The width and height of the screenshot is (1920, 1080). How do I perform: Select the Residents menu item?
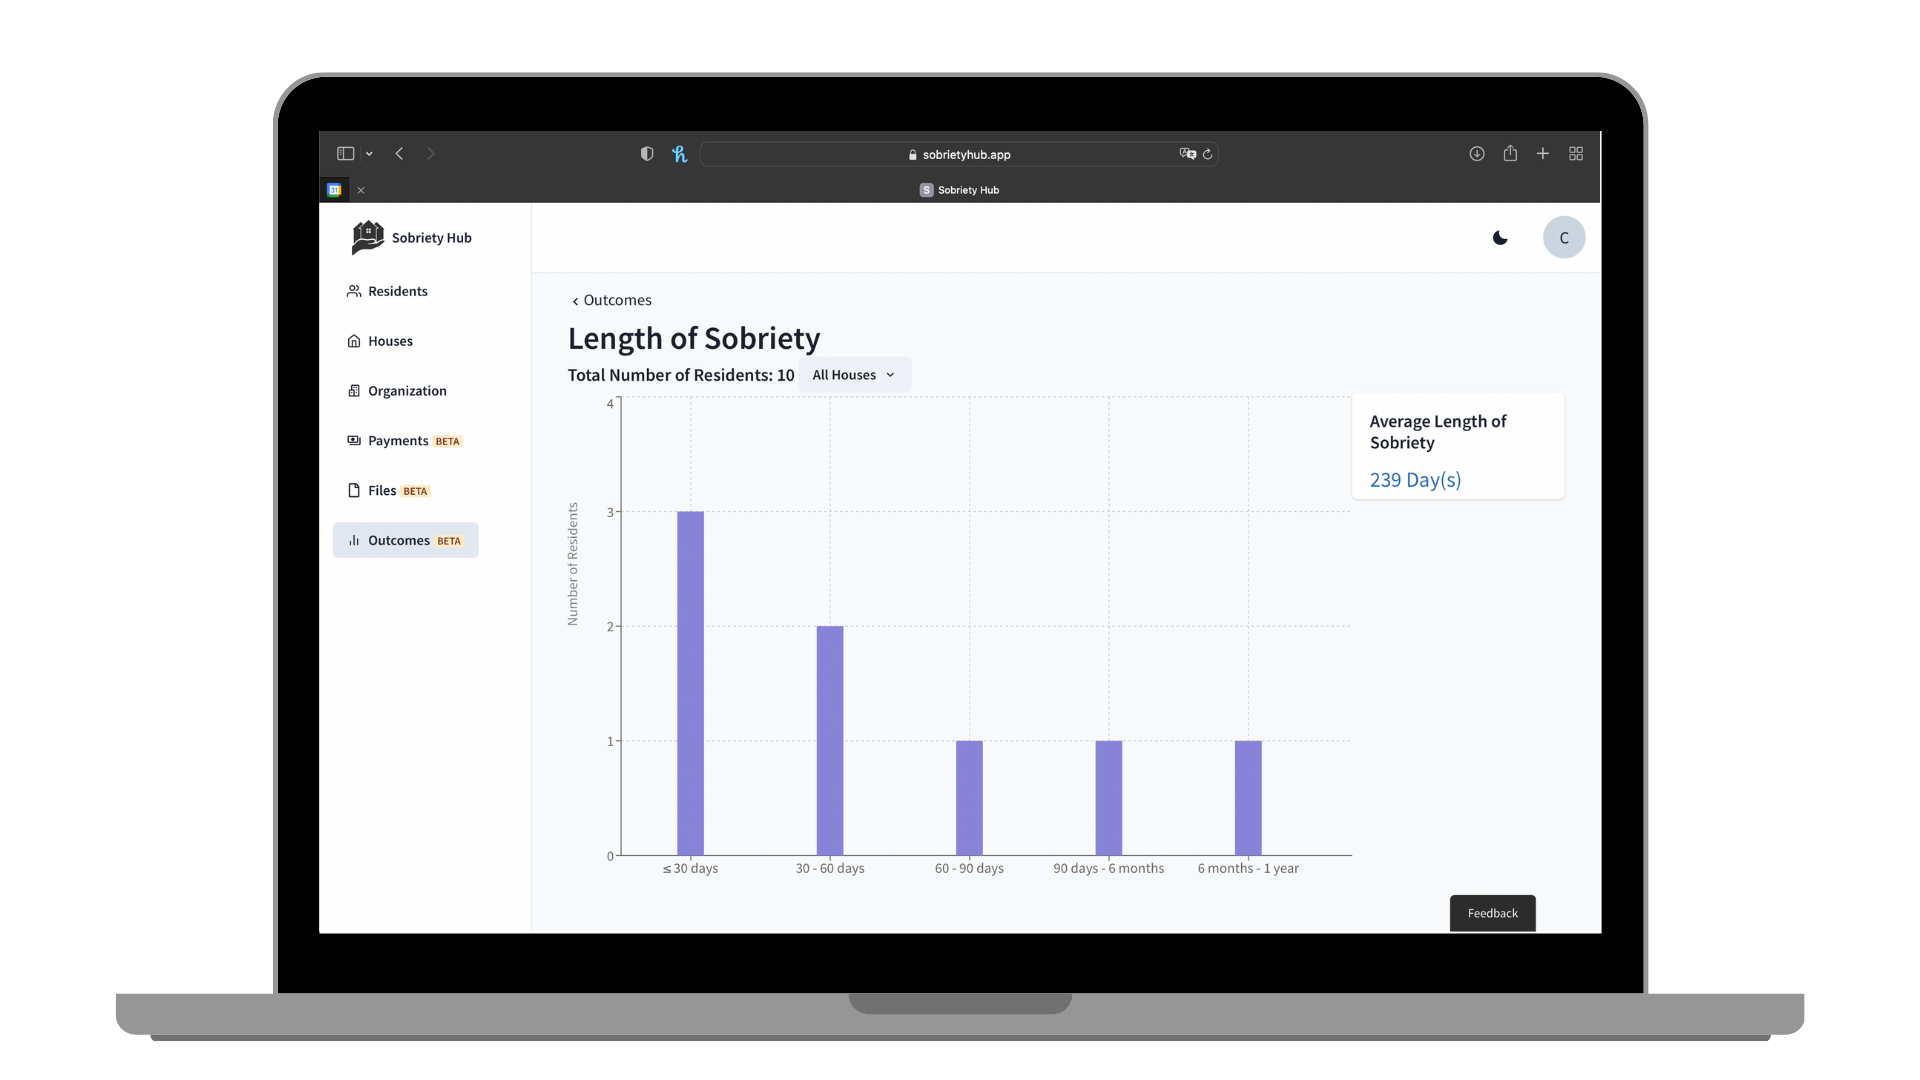[397, 290]
